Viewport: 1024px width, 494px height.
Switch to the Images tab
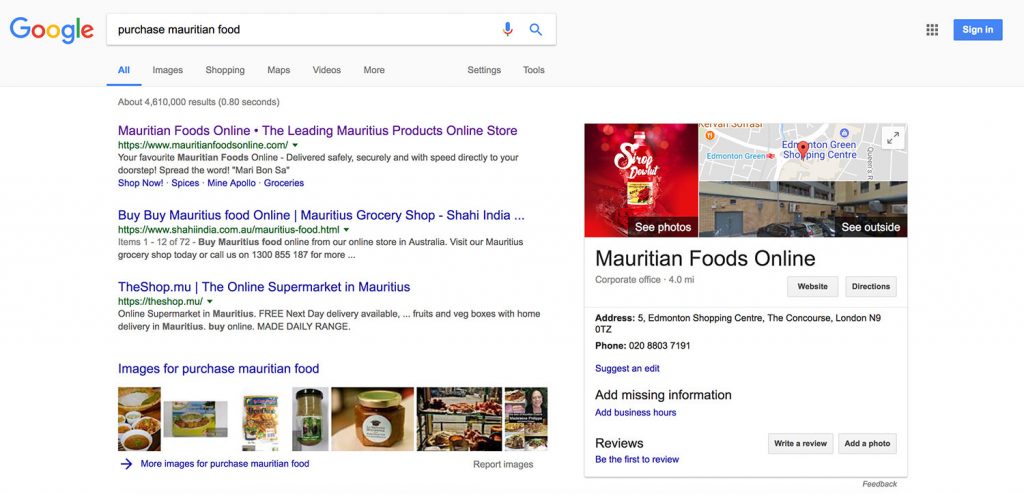168,70
